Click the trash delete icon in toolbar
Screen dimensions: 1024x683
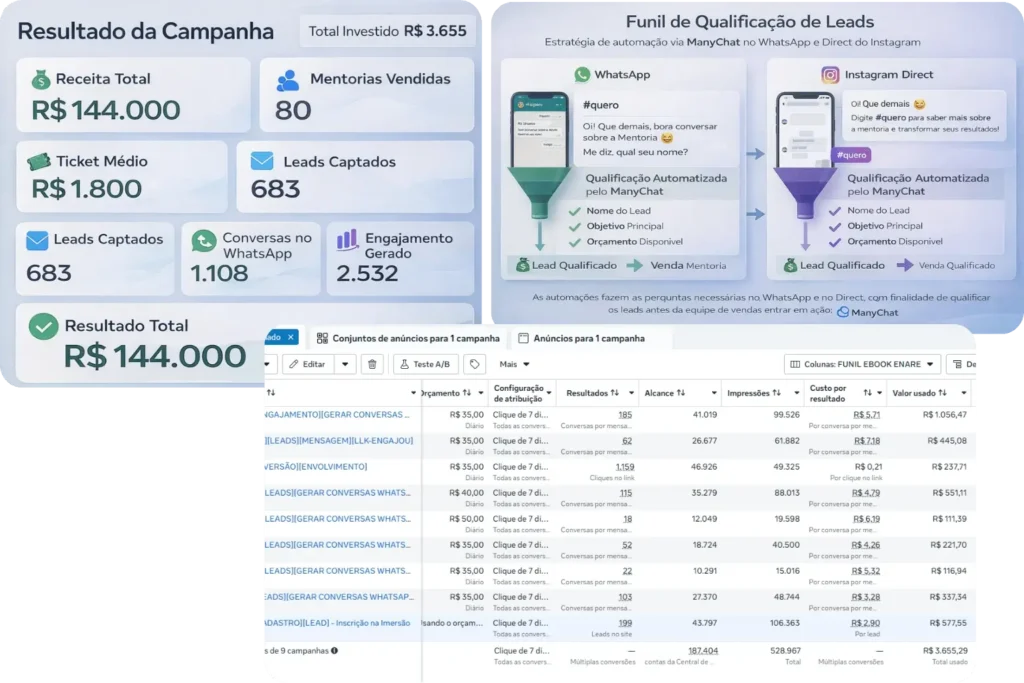[x=372, y=364]
